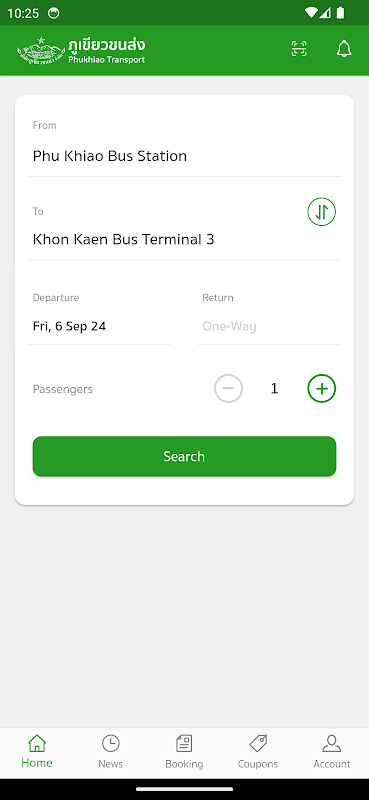Search for bus trips
Image resolution: width=369 pixels, height=800 pixels.
pos(184,456)
